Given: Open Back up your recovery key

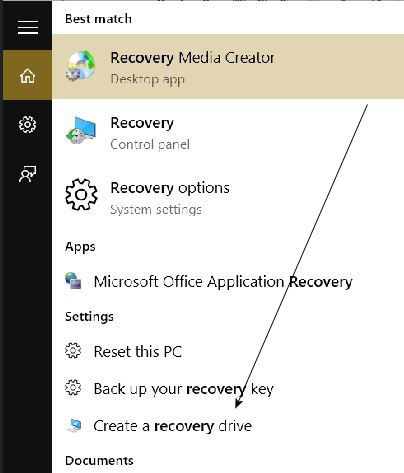Looking at the screenshot, I should coord(228,389).
